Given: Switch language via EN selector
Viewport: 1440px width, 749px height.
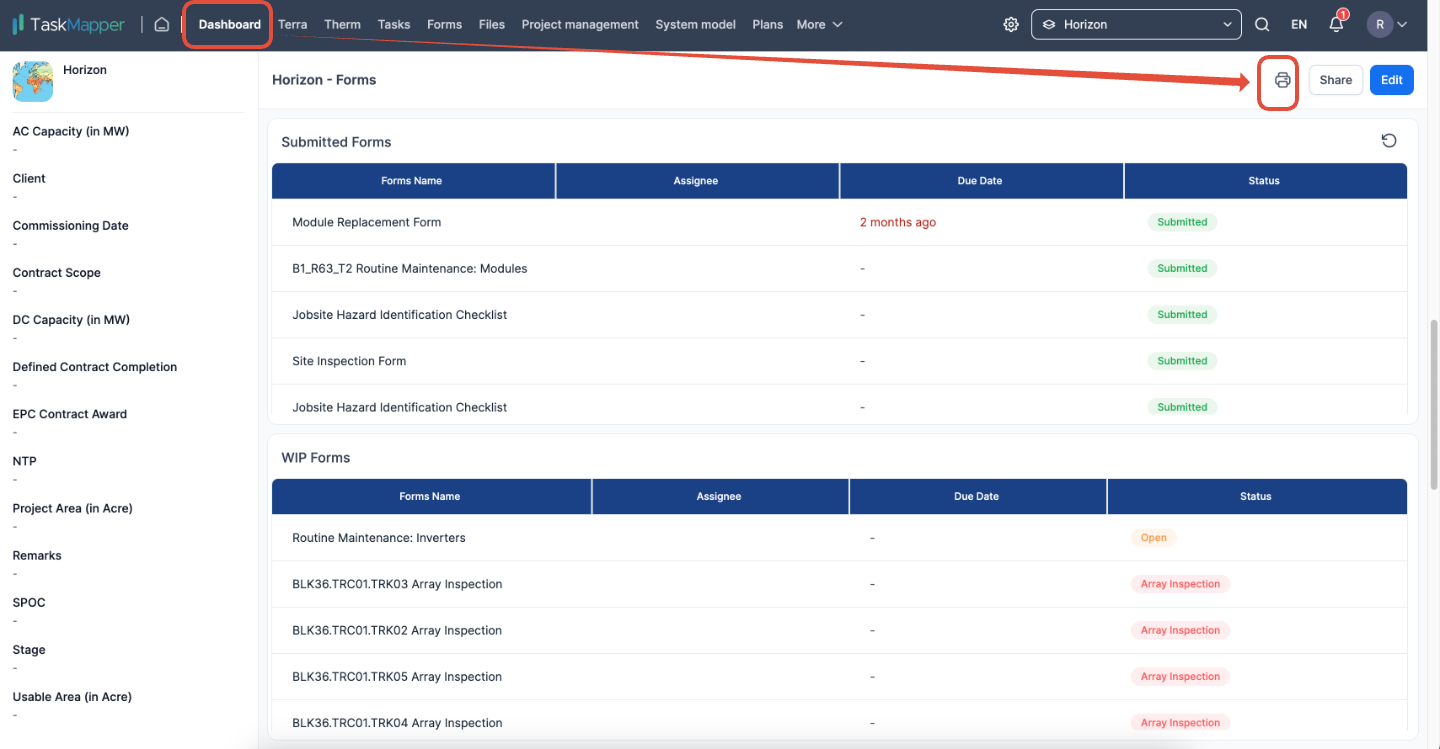Looking at the screenshot, I should click(1299, 24).
